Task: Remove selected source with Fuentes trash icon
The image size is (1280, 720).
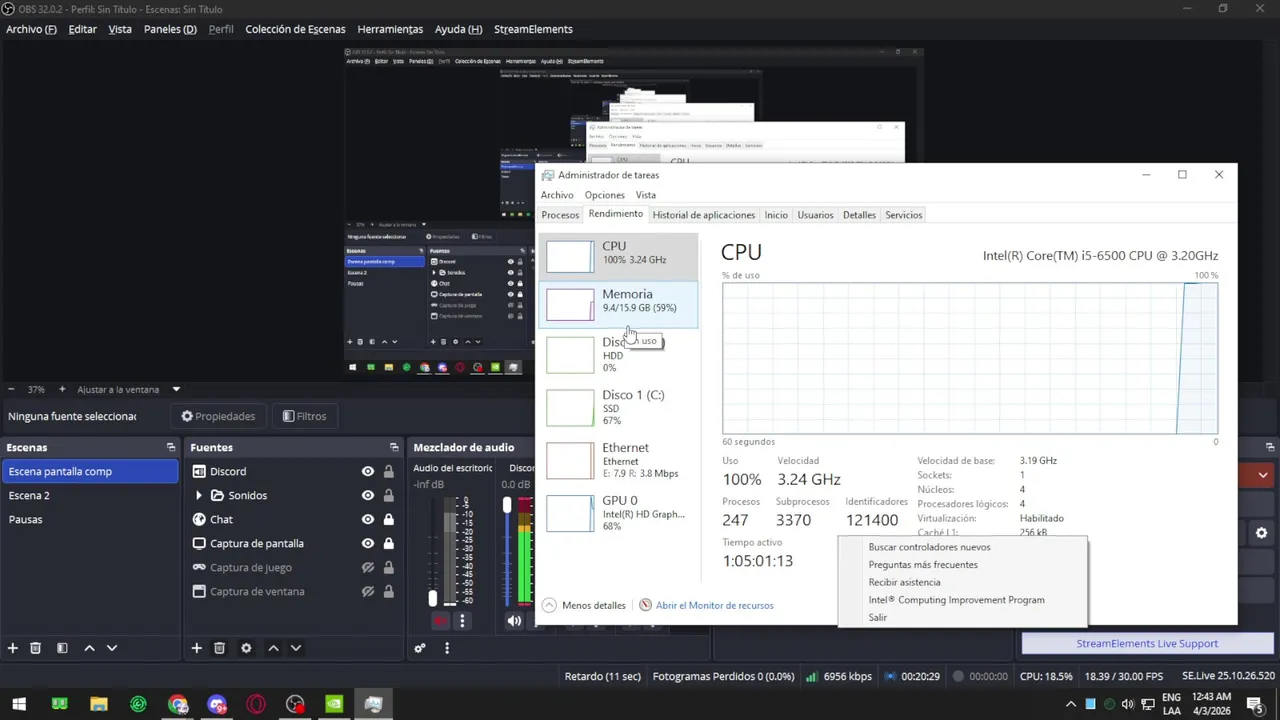Action: coord(220,648)
